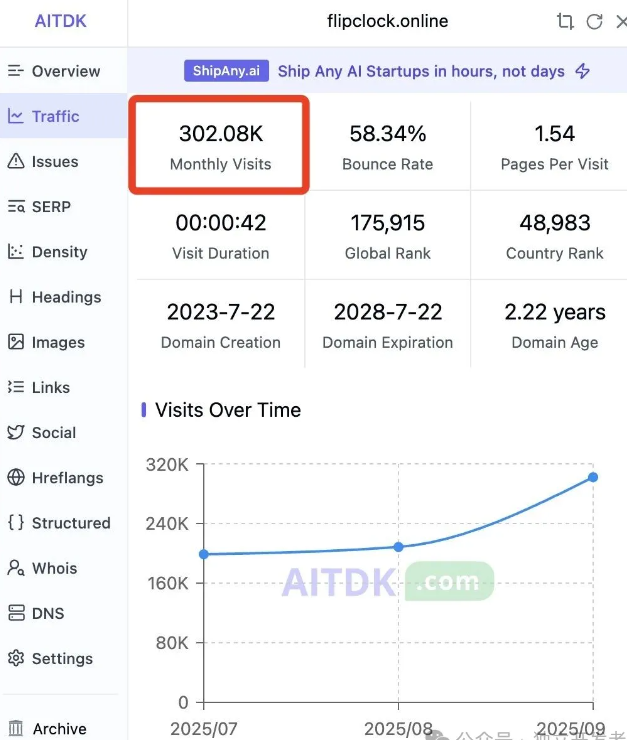Select the Traffic sidebar tab
The height and width of the screenshot is (740, 627).
(x=55, y=116)
